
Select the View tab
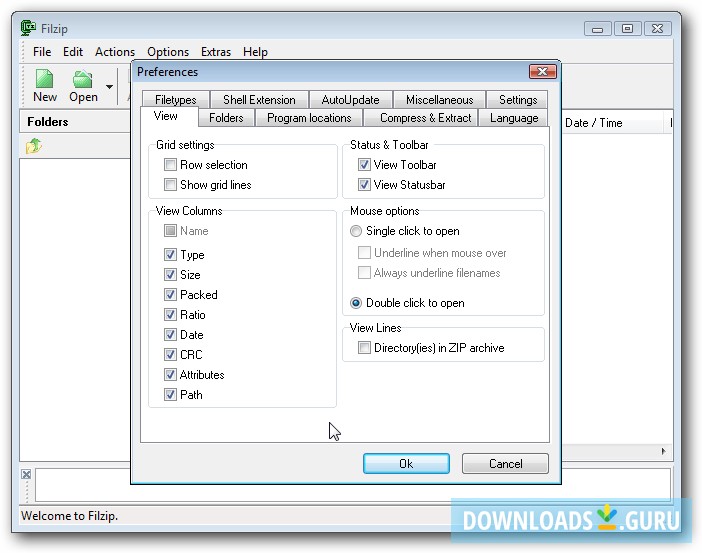168,116
